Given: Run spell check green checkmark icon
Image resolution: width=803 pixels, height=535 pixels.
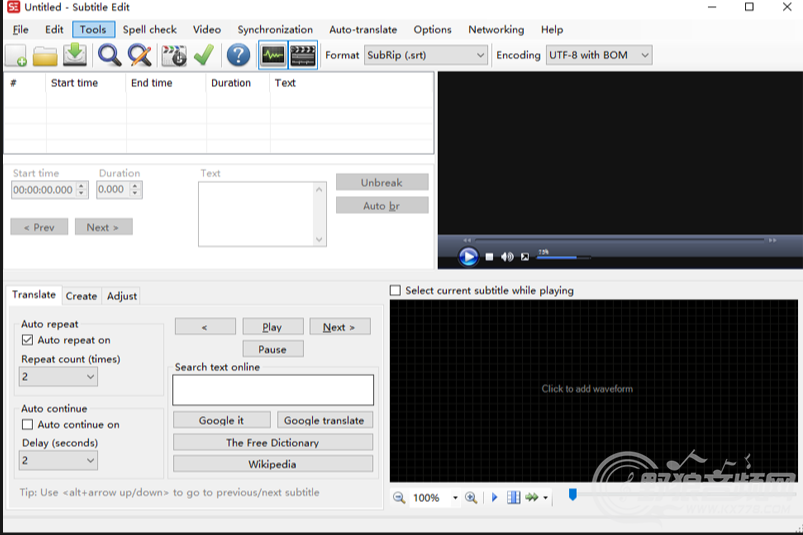Looking at the screenshot, I should tap(204, 55).
